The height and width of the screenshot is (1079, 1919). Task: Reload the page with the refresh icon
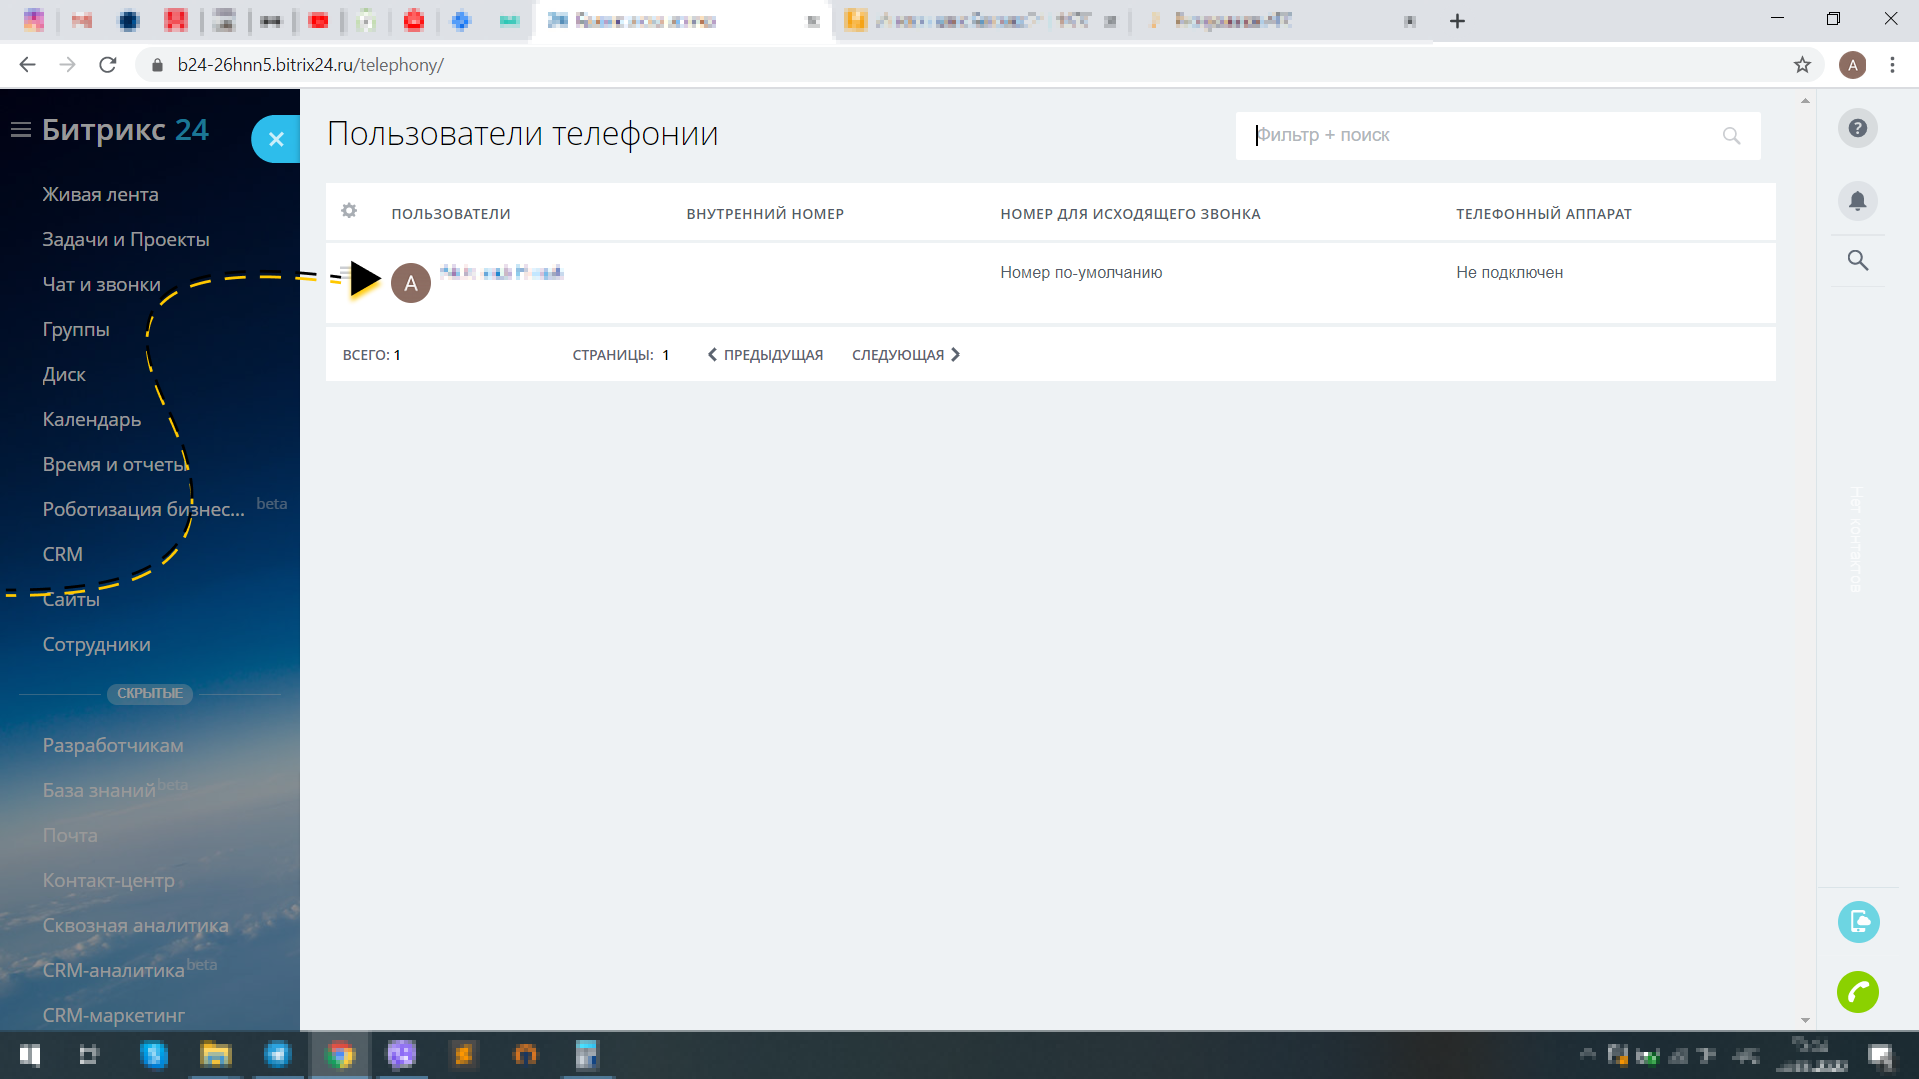click(109, 64)
